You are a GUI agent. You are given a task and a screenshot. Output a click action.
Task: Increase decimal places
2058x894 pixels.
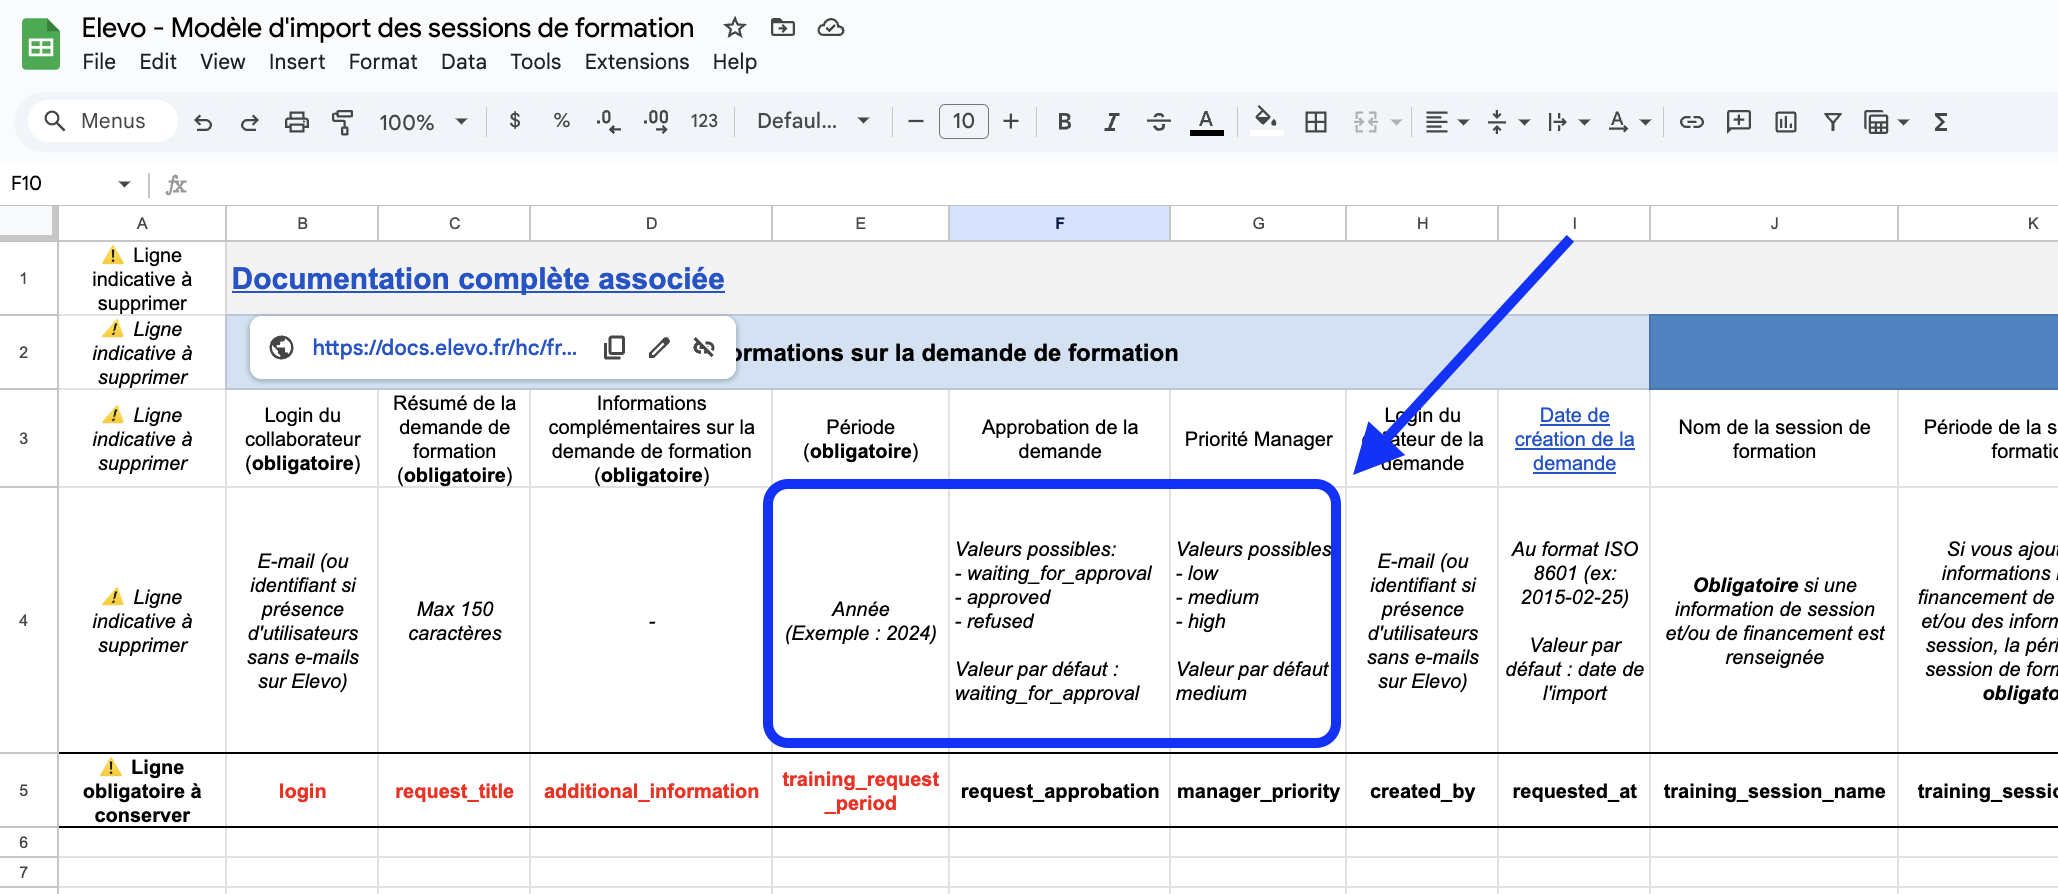[656, 121]
